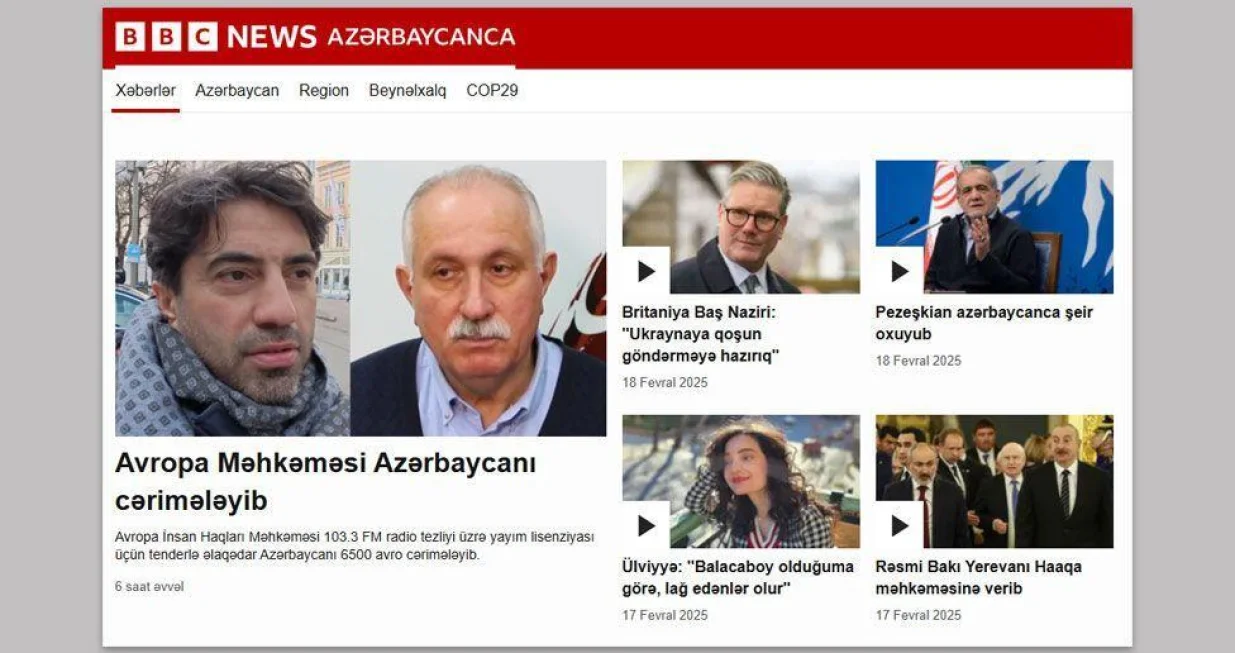Open the COP29 section
The width and height of the screenshot is (1235, 653).
(492, 90)
